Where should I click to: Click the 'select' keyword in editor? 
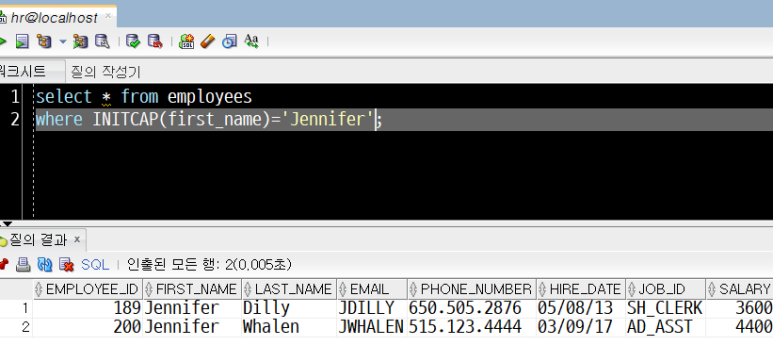pos(64,97)
